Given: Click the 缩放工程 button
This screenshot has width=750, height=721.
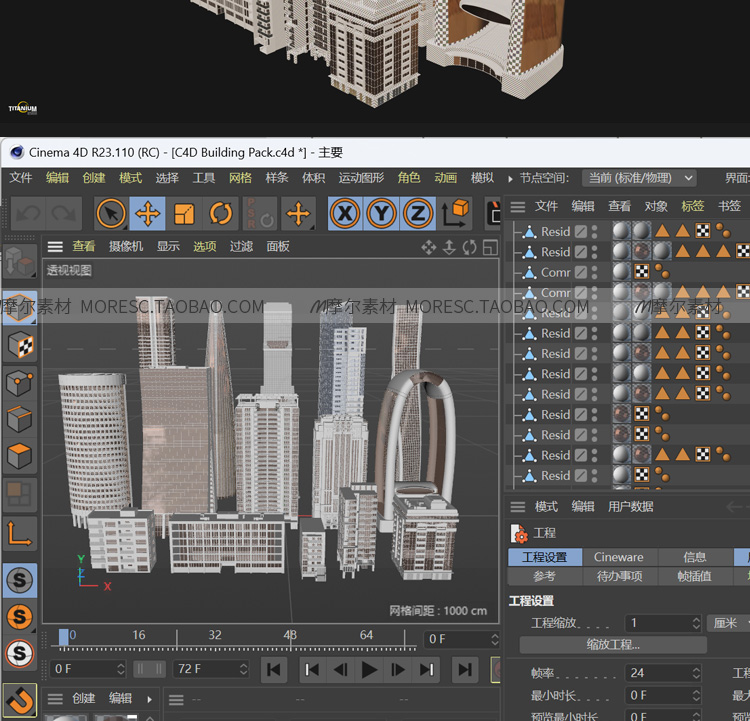Looking at the screenshot, I should 613,645.
